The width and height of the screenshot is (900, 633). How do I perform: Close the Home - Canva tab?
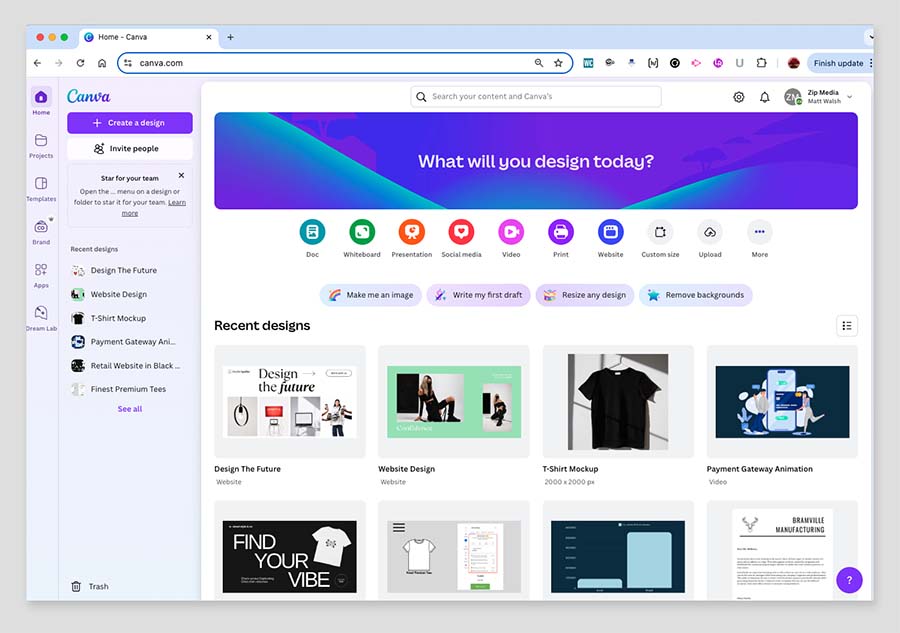[x=208, y=37]
